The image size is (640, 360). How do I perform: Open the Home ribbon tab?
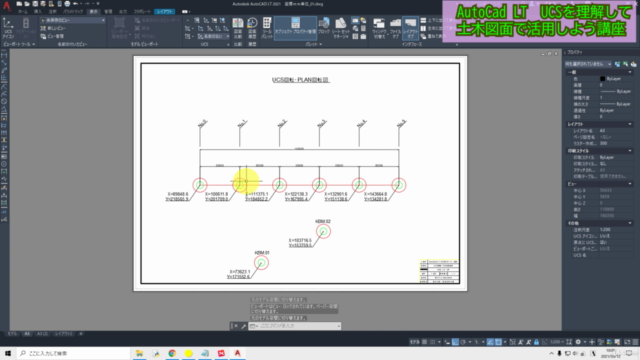pos(23,11)
